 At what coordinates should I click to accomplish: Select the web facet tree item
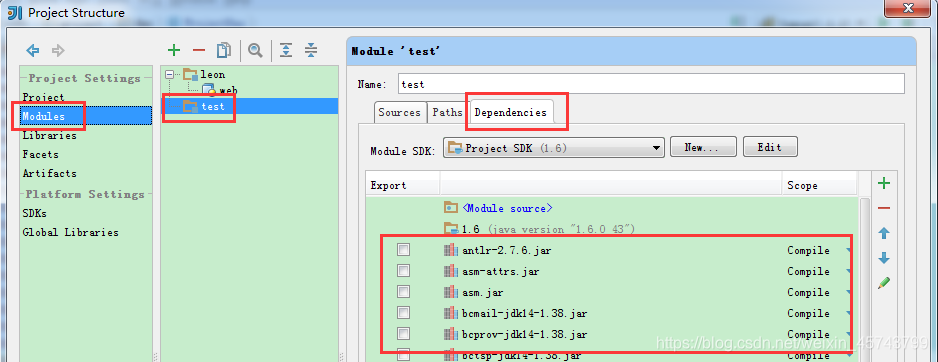click(228, 90)
